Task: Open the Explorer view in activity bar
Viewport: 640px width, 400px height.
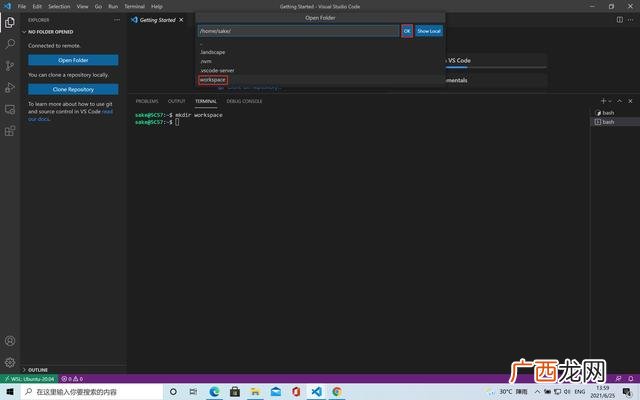Action: click(10, 22)
